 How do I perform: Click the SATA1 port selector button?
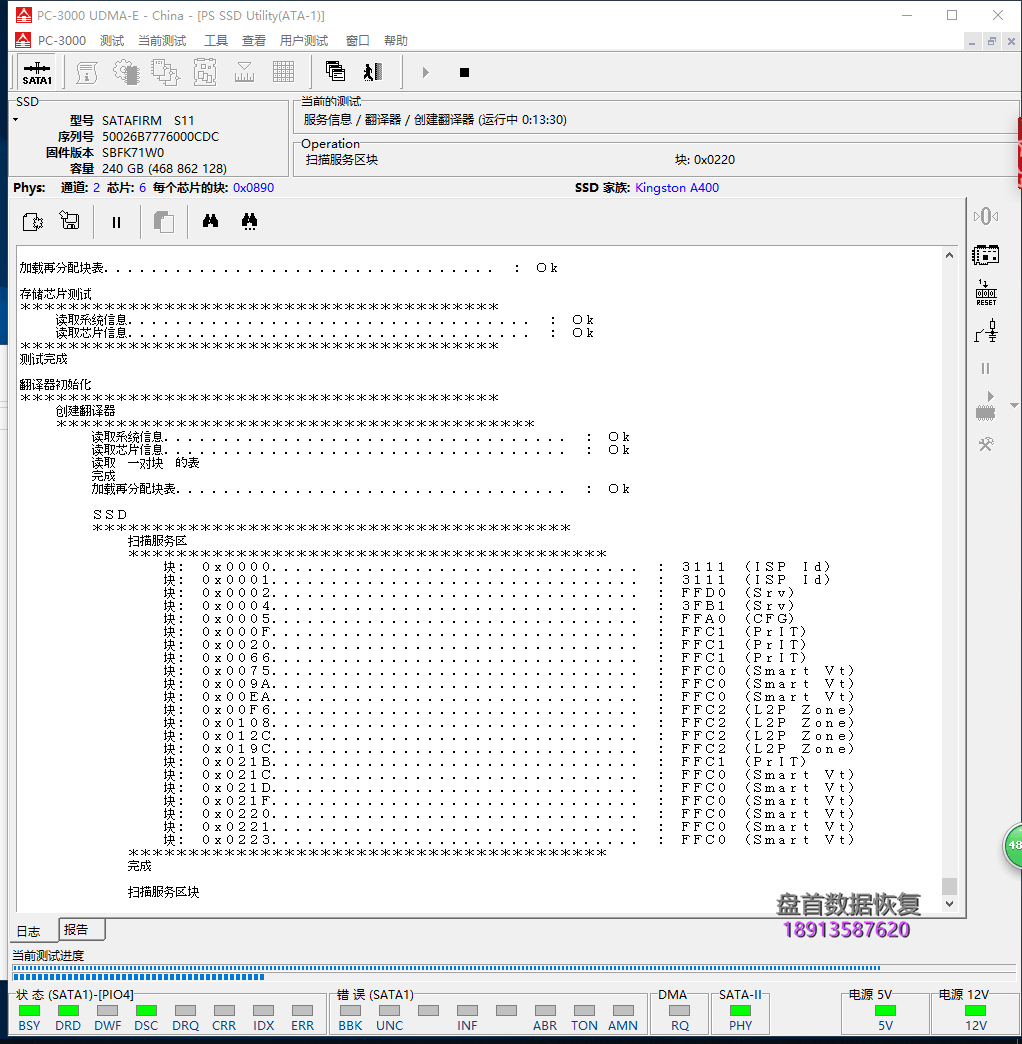[37, 73]
